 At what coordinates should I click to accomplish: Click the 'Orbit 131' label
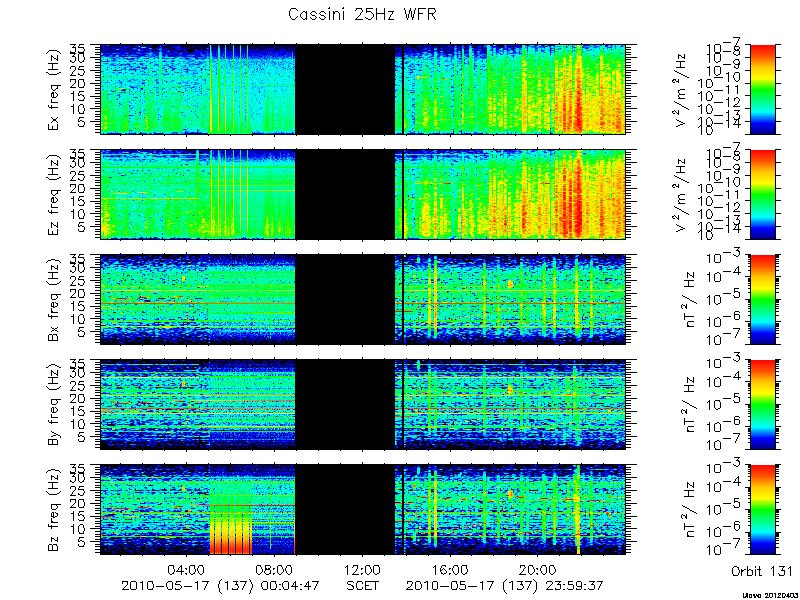pyautogui.click(x=762, y=571)
